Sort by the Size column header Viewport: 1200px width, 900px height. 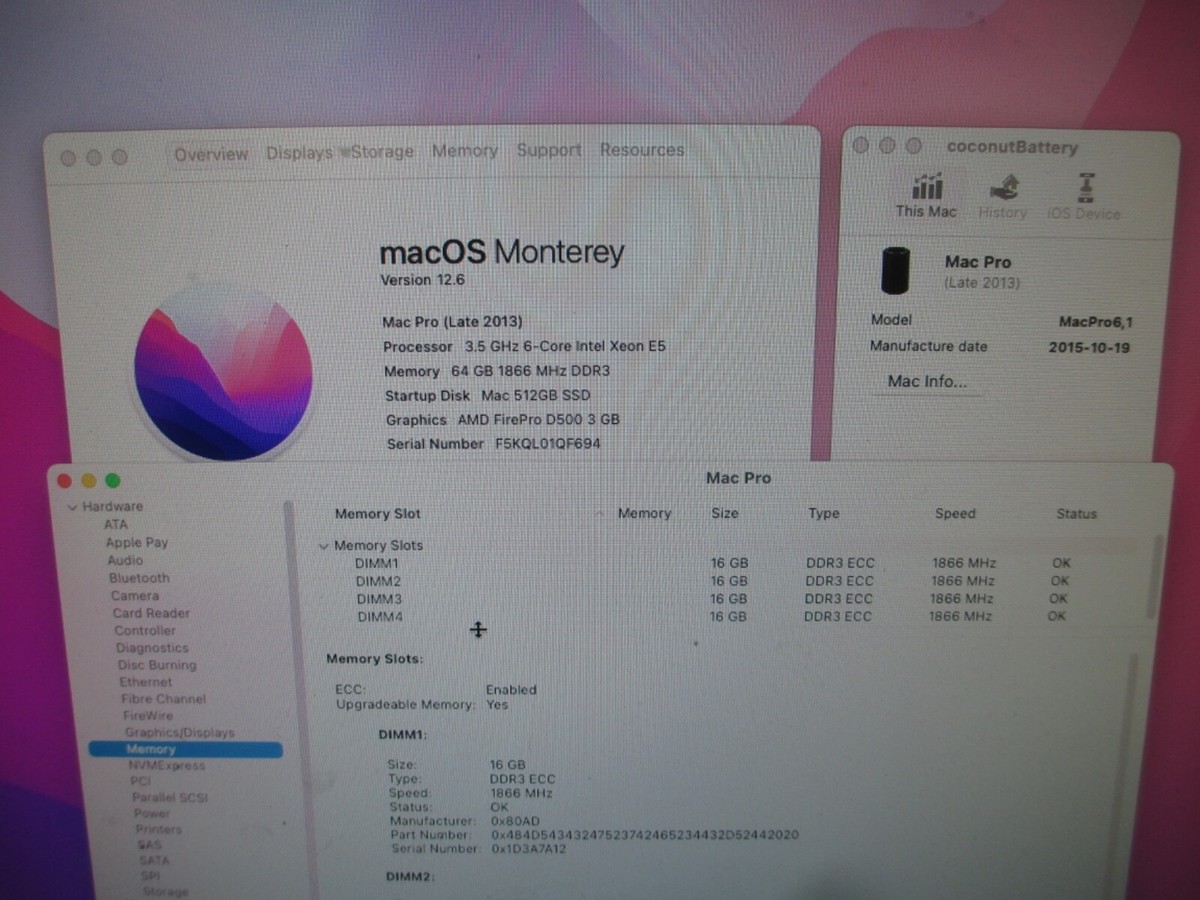725,513
